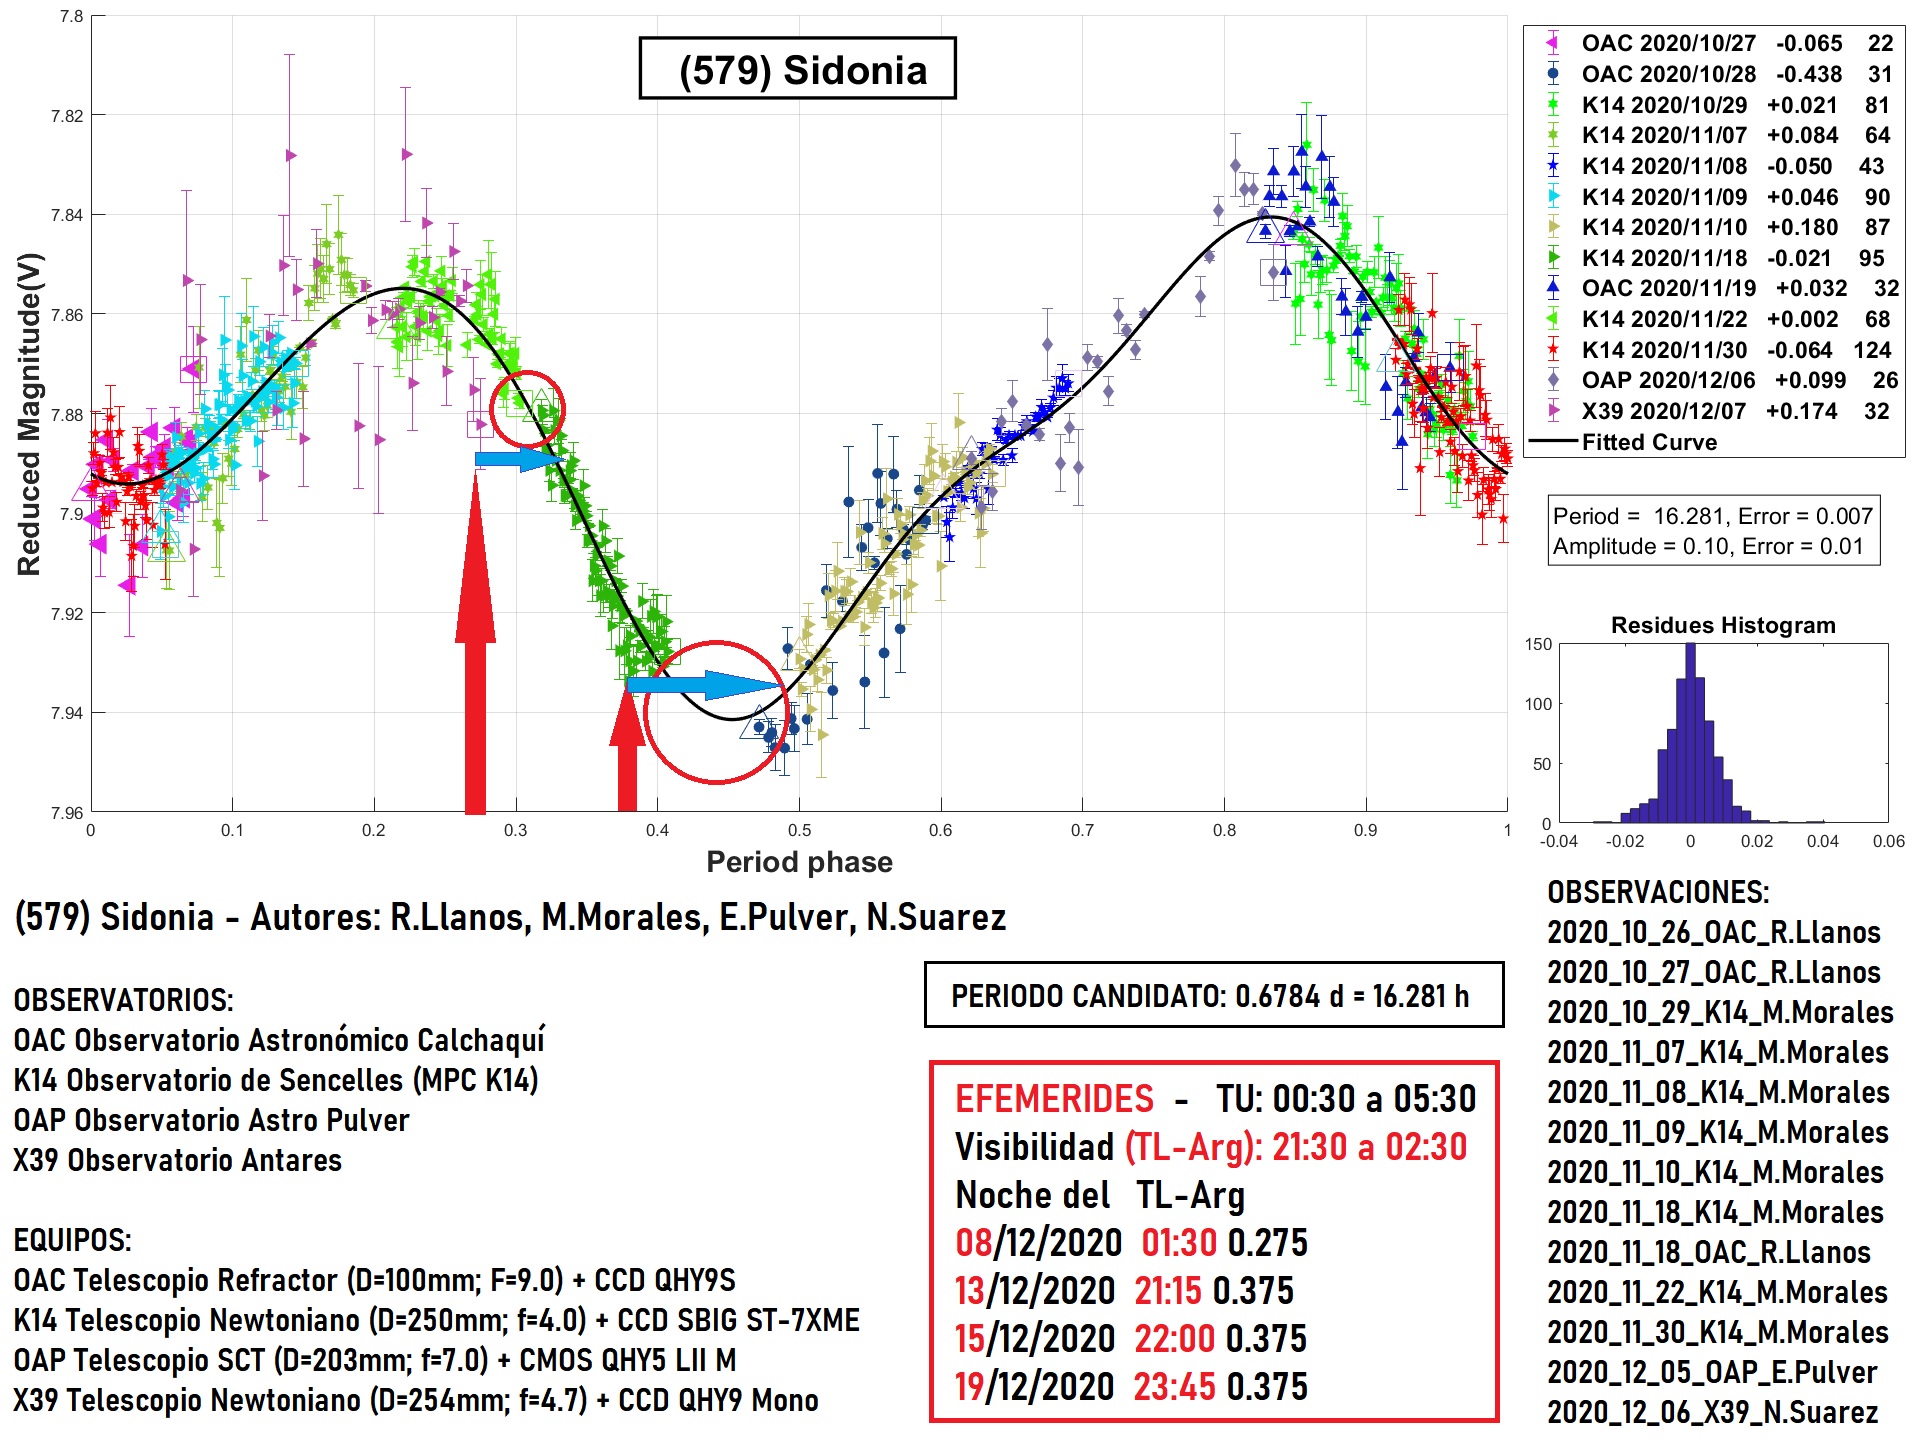Select 2020_10_29_K14_M.Morales observation
This screenshot has height=1443, width=1920.
1721,1012
